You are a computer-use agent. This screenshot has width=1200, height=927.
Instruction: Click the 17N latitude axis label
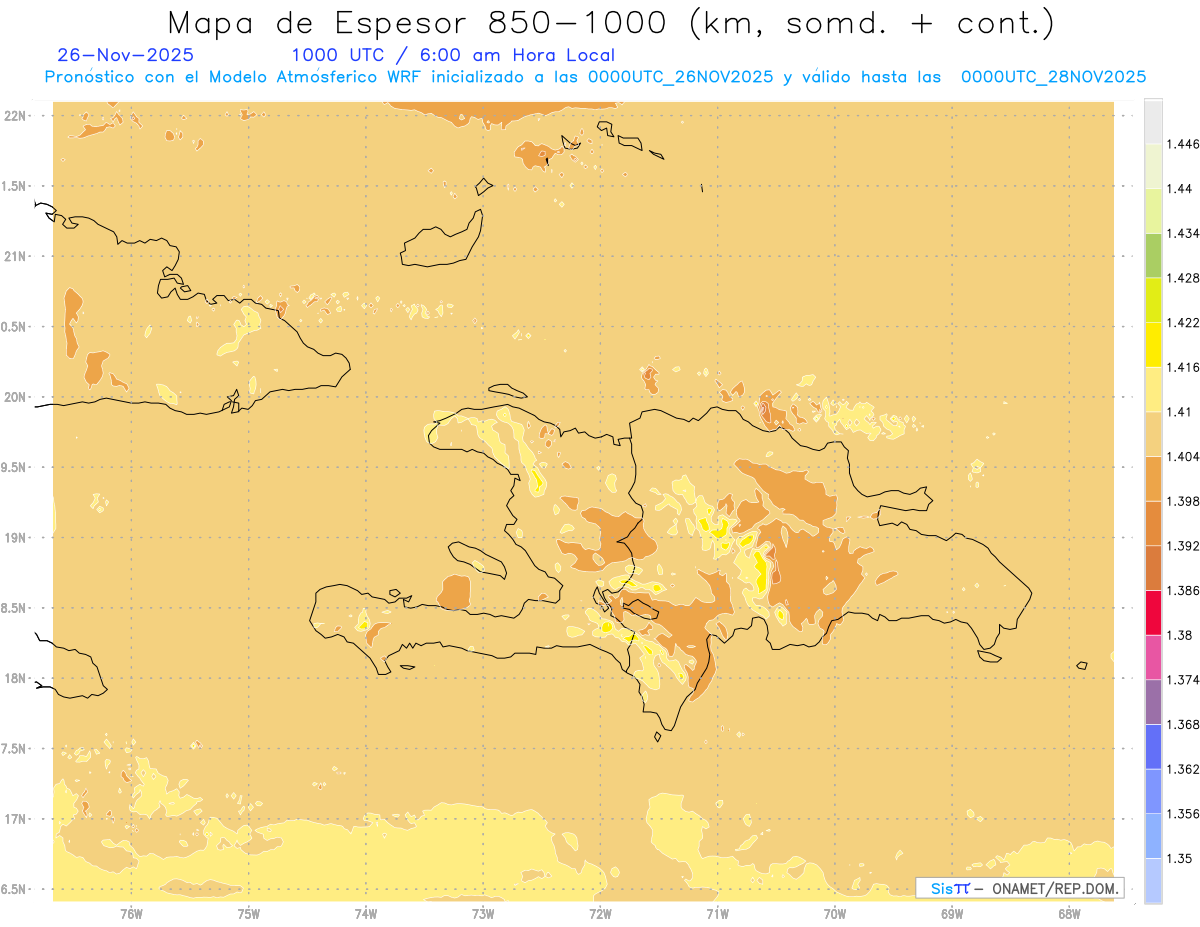click(x=17, y=819)
